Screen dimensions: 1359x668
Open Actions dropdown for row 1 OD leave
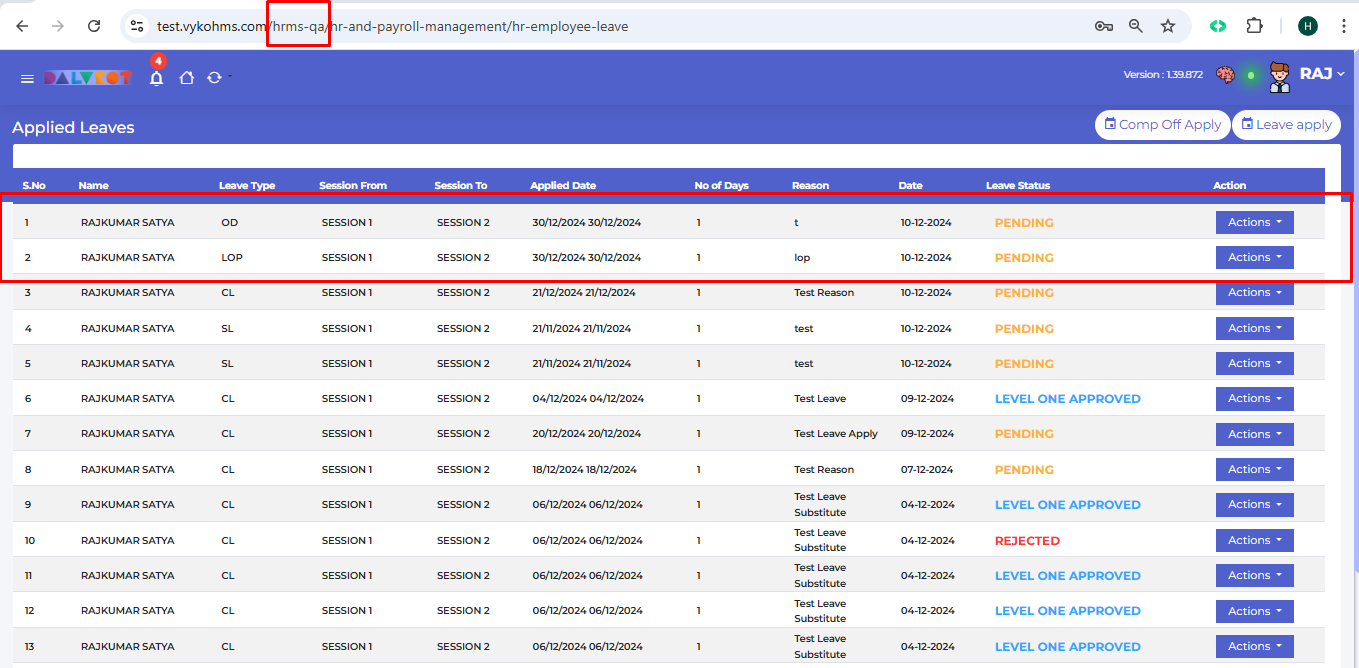1254,222
